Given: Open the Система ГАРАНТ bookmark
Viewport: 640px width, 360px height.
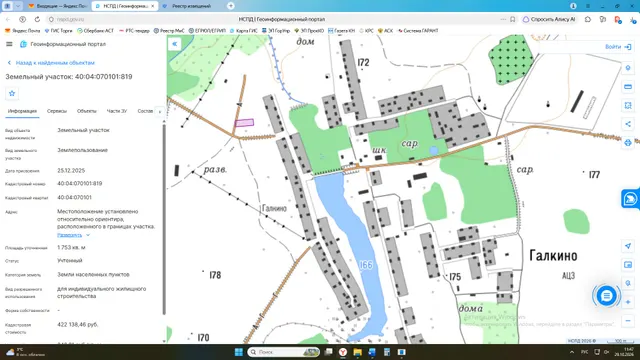Looking at the screenshot, I should point(418,31).
